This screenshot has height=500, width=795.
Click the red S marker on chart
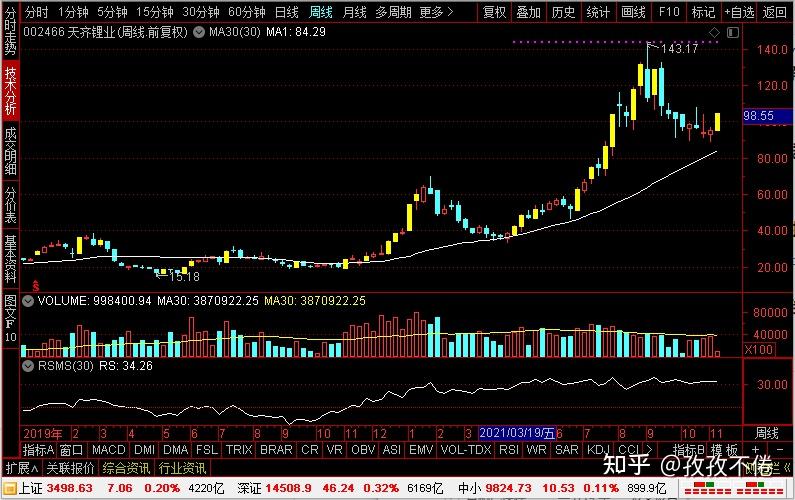(x=36, y=285)
